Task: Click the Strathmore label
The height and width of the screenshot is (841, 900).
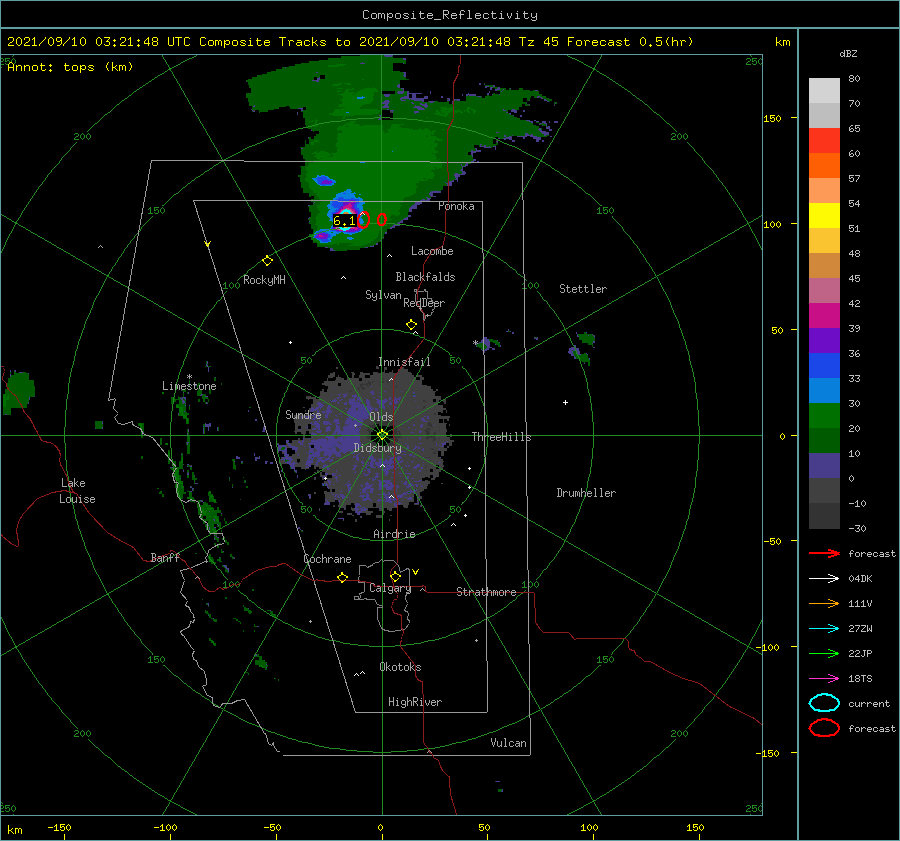Action: [x=486, y=592]
